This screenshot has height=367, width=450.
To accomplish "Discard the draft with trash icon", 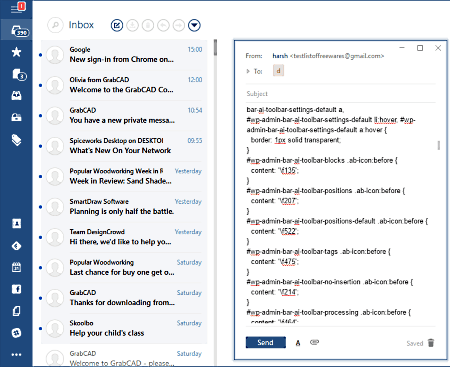I will pos(431,343).
